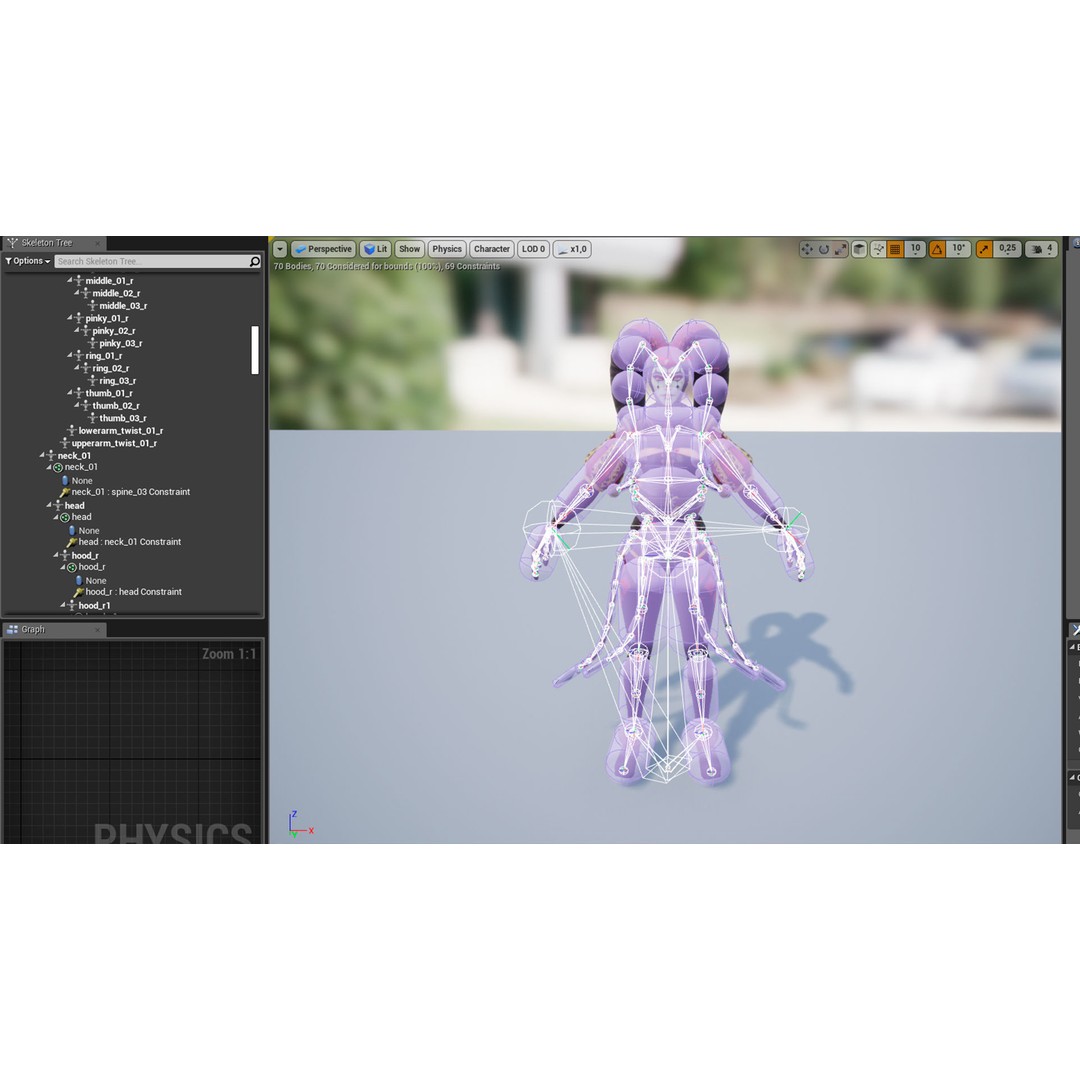Open grid snap value 10 dropdown

pyautogui.click(x=915, y=249)
